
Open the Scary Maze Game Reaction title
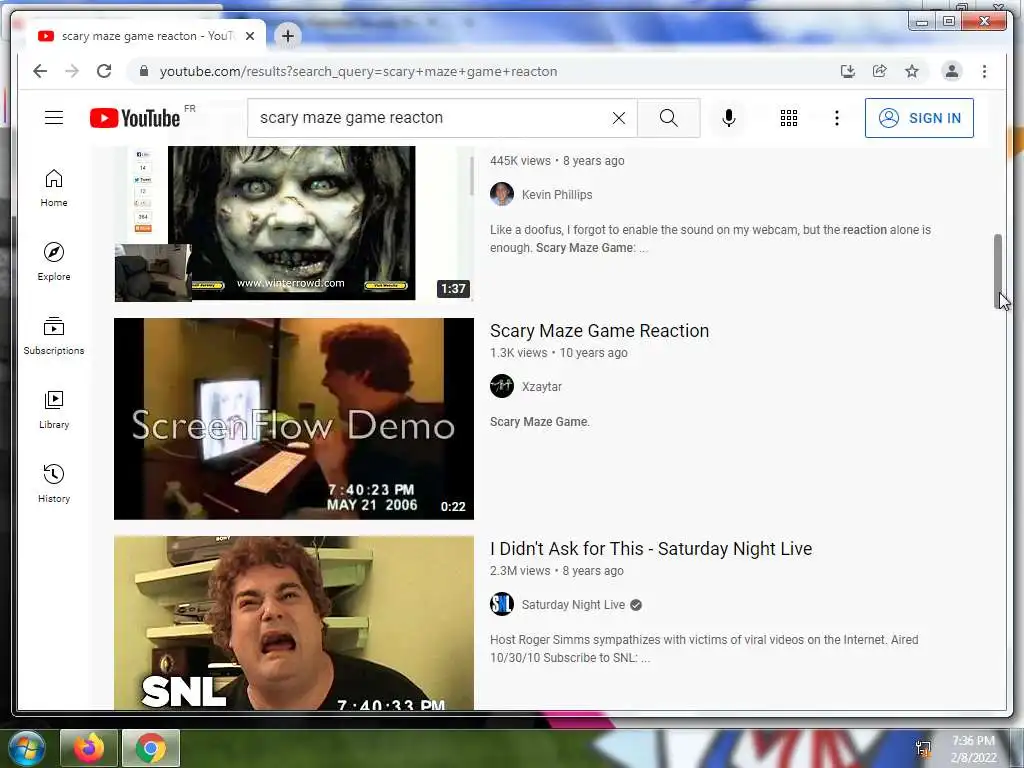[x=599, y=331]
